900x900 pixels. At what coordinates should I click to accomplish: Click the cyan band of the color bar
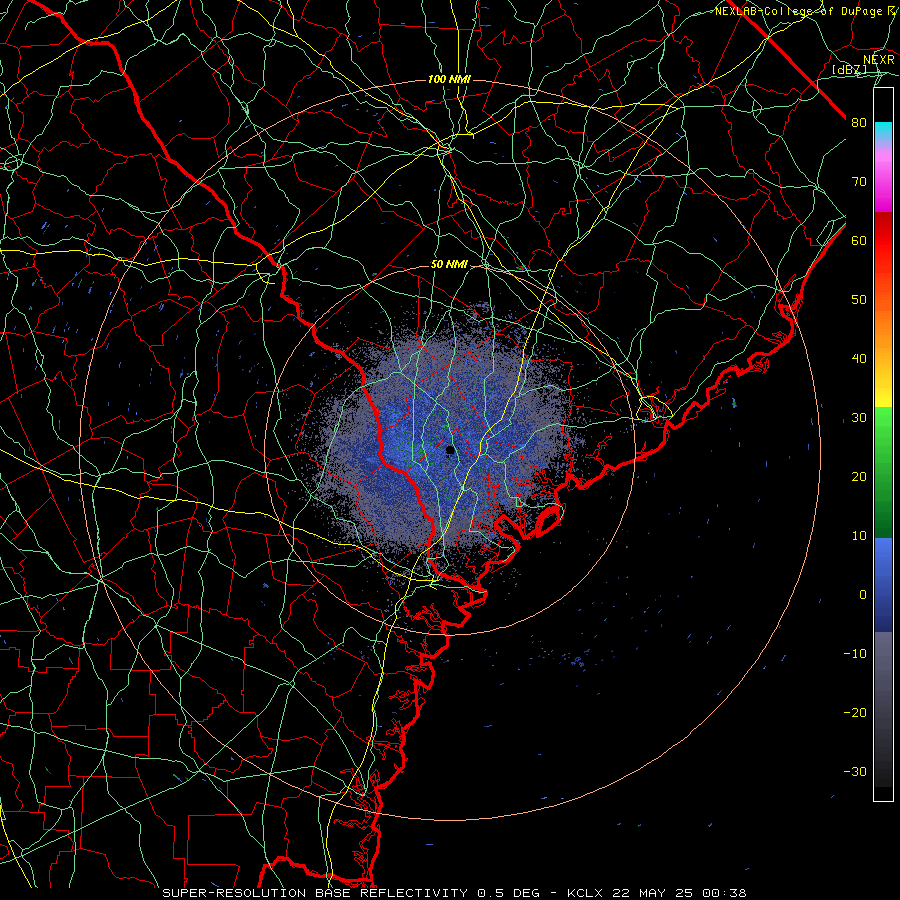pyautogui.click(x=883, y=132)
